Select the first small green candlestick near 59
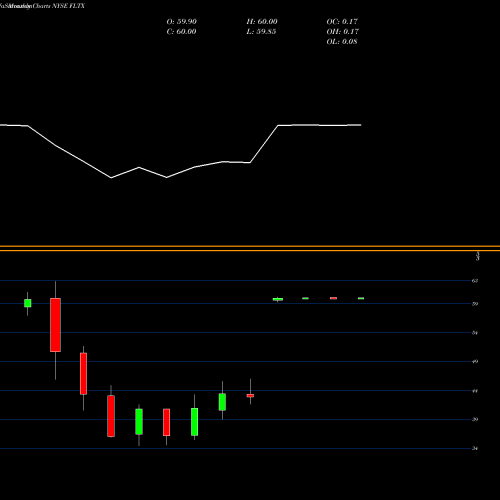This screenshot has width=500, height=500. (28, 303)
